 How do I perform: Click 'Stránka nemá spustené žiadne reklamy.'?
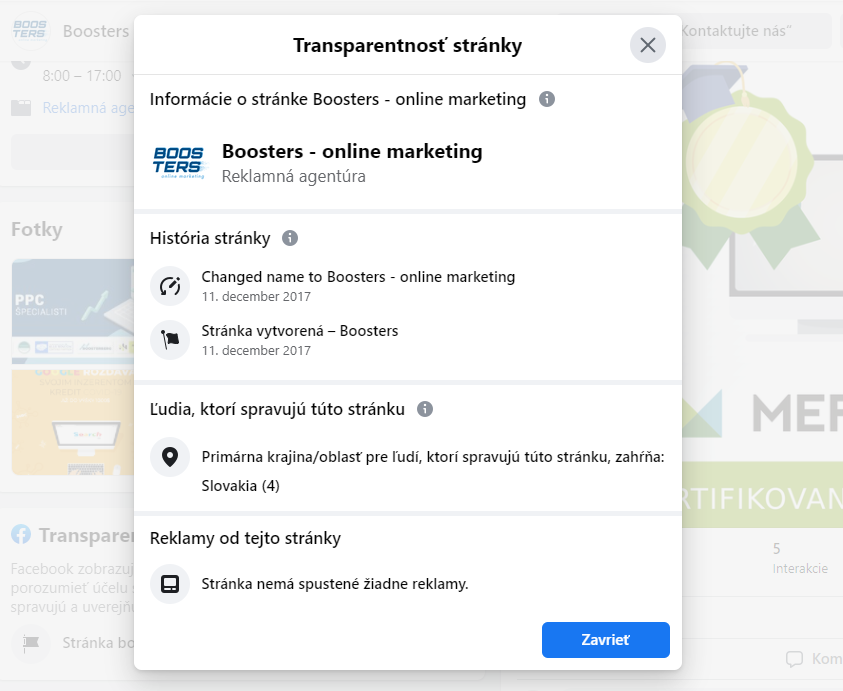pyautogui.click(x=335, y=584)
